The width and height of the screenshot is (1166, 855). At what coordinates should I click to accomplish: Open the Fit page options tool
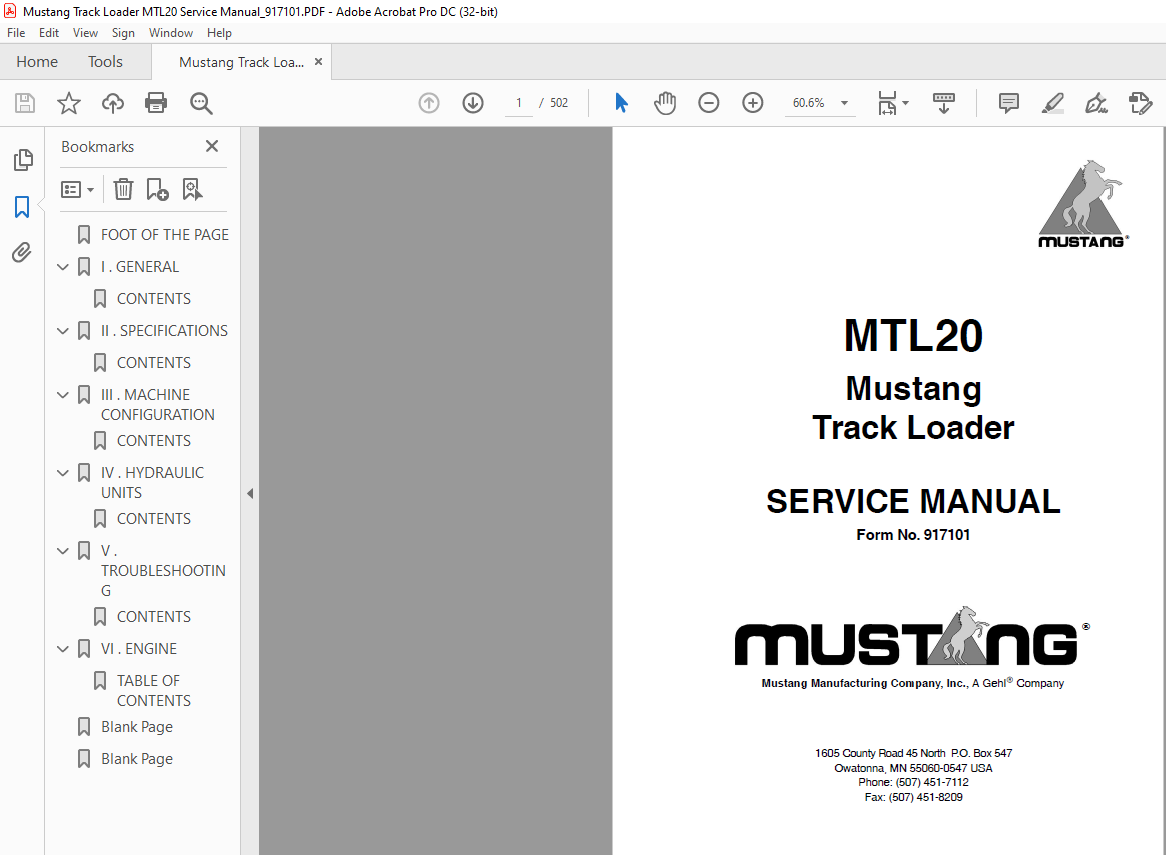(887, 103)
